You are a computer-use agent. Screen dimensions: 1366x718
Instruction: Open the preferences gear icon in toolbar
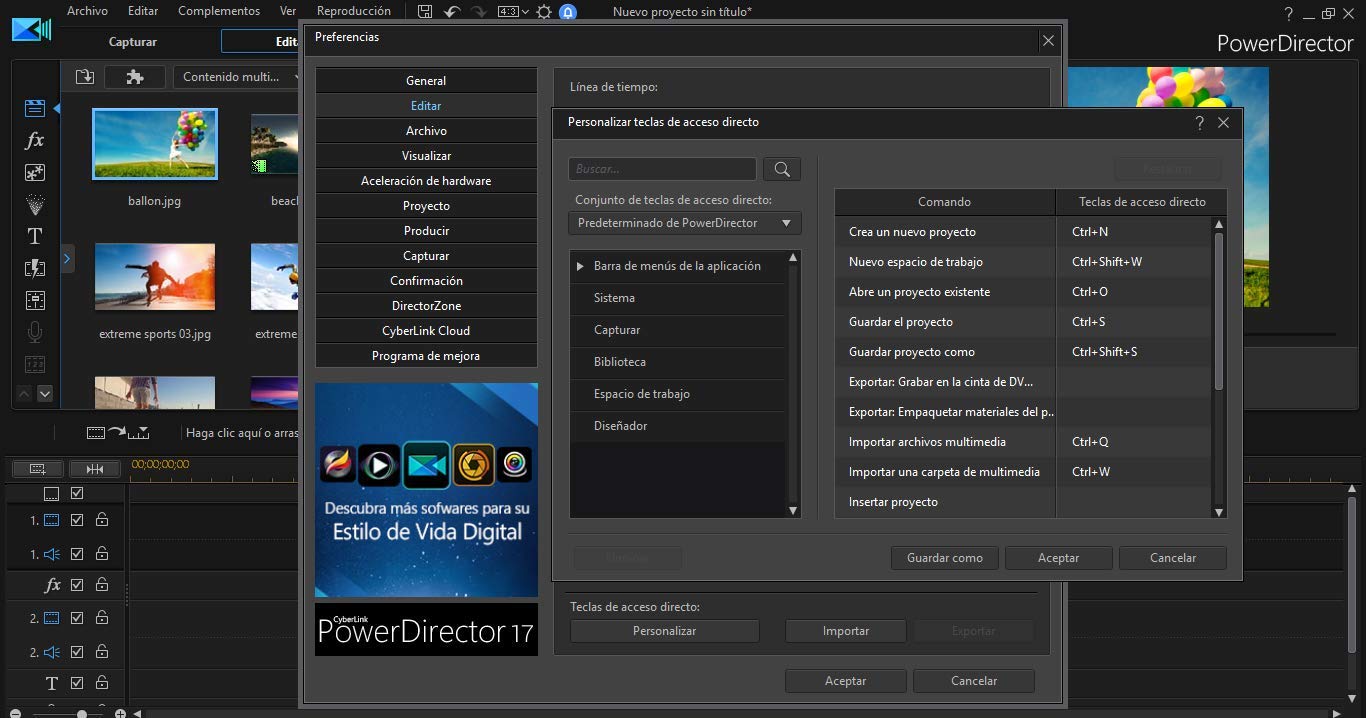544,12
